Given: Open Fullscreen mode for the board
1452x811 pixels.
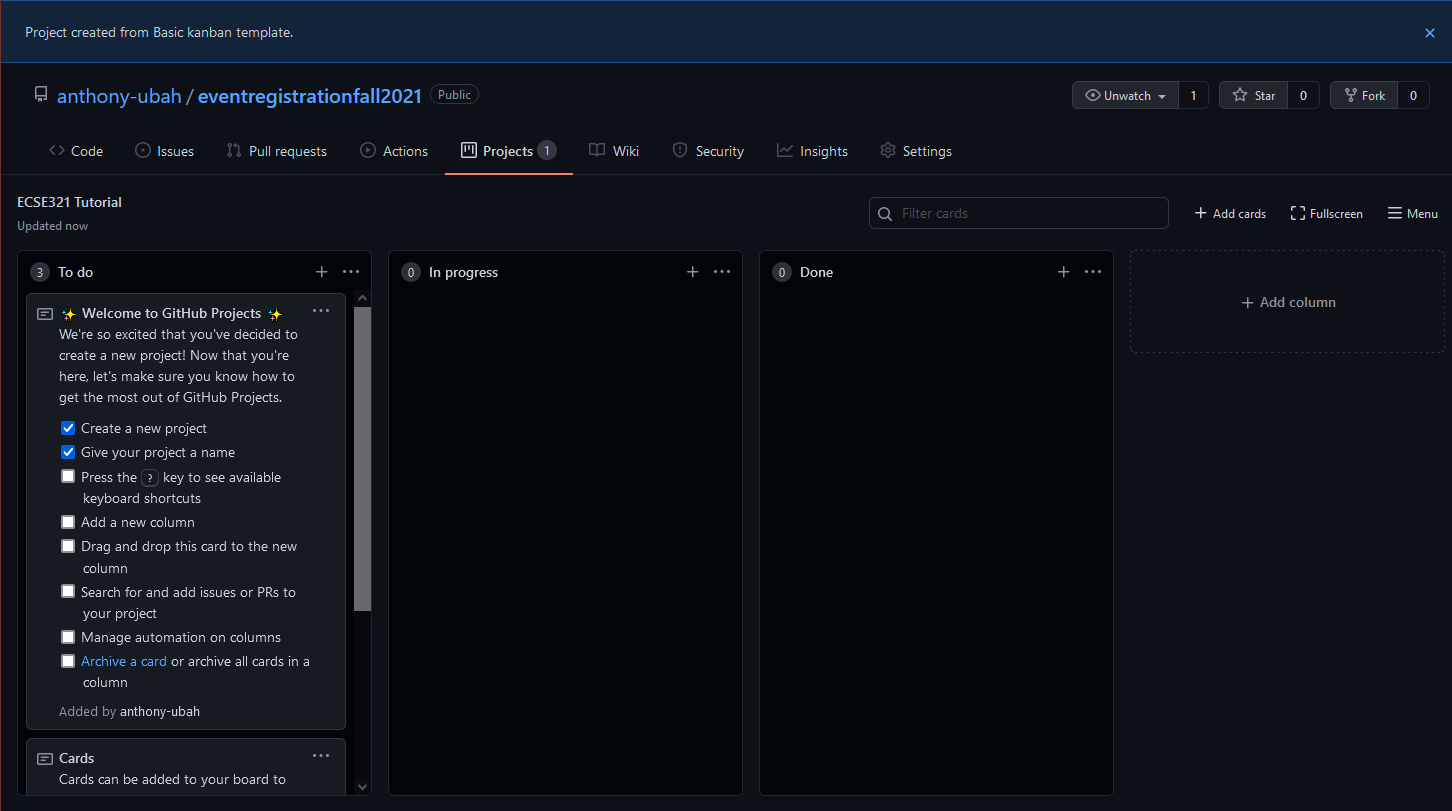Looking at the screenshot, I should coord(1326,213).
